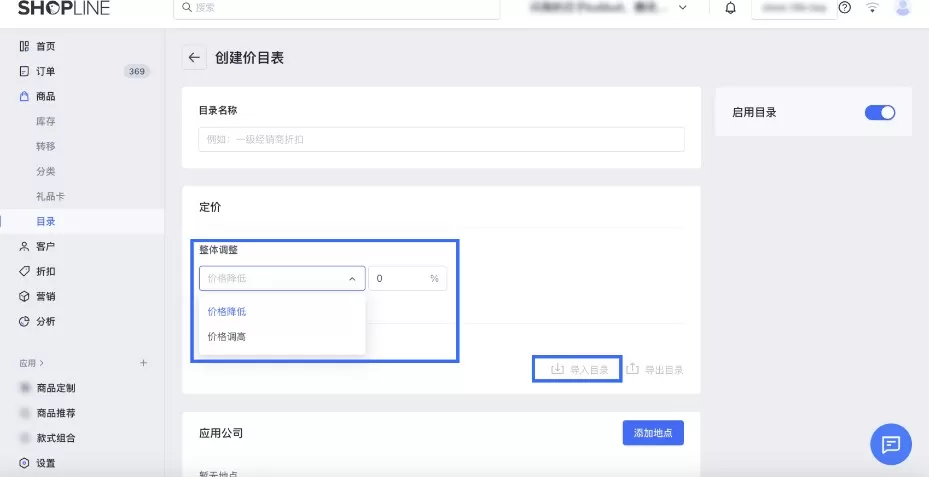929x477 pixels.
Task: Click the 定价 heading
Action: click(x=210, y=207)
